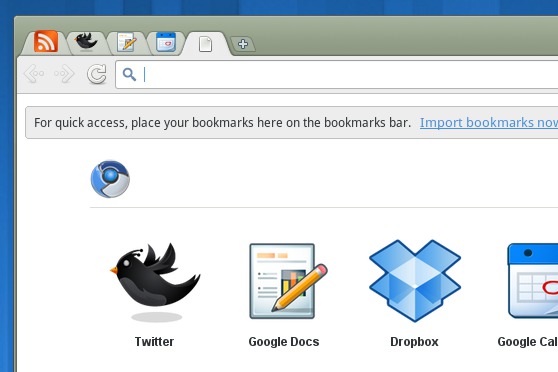Click the search magnifier in address bar
The width and height of the screenshot is (558, 372).
point(129,74)
